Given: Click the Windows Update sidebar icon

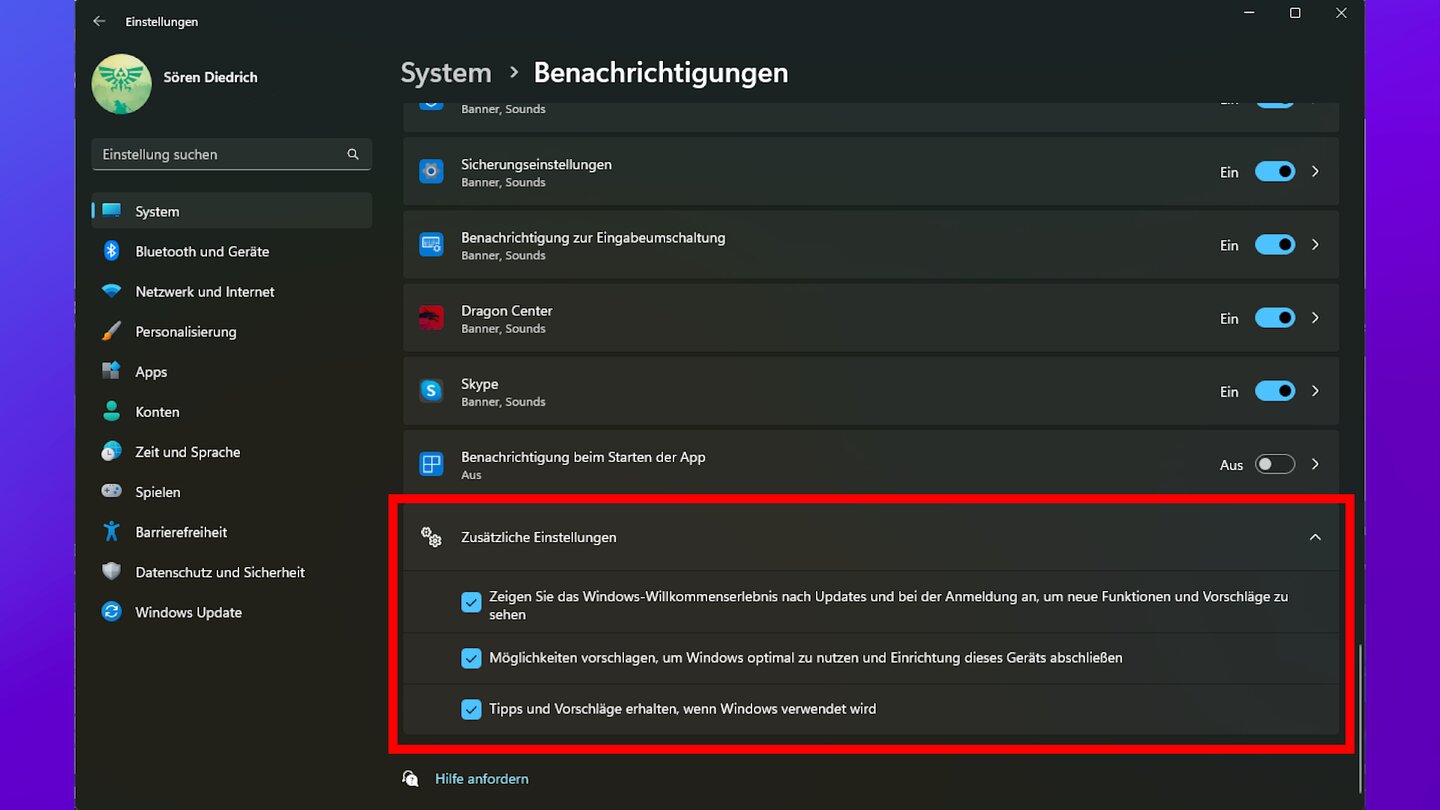Looking at the screenshot, I should point(112,612).
